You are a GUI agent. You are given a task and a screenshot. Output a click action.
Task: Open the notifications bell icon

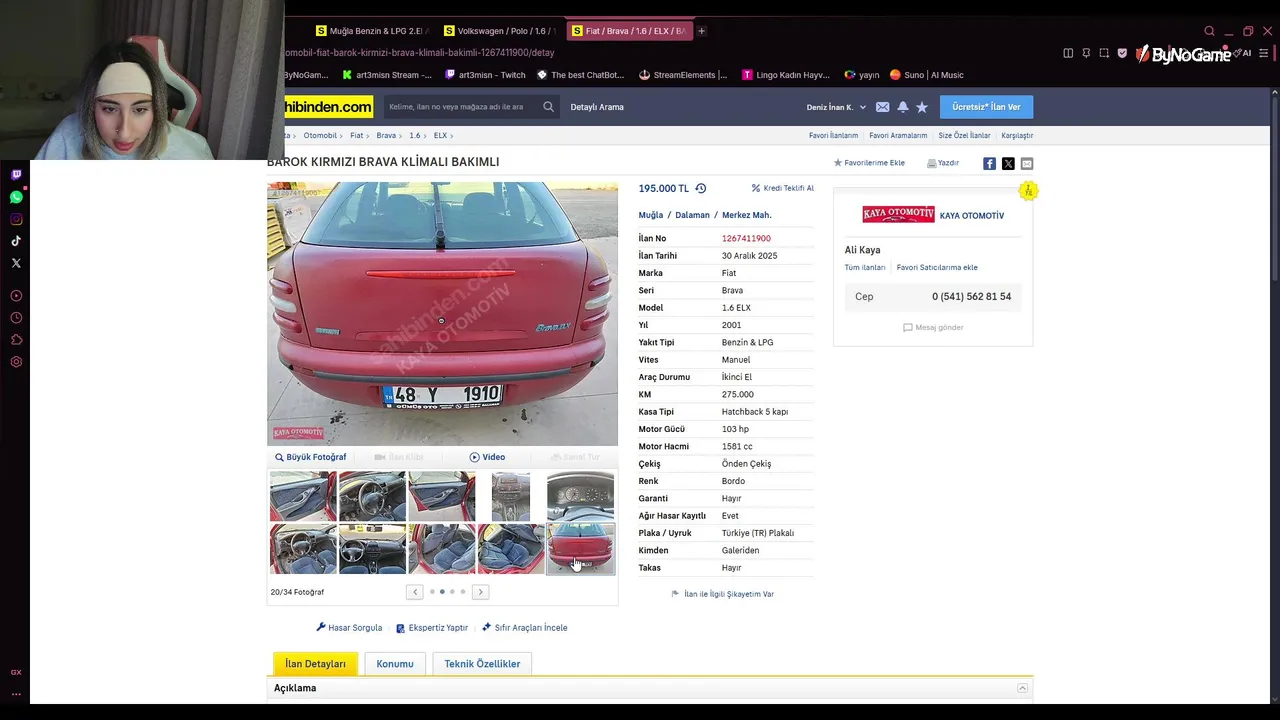[902, 107]
